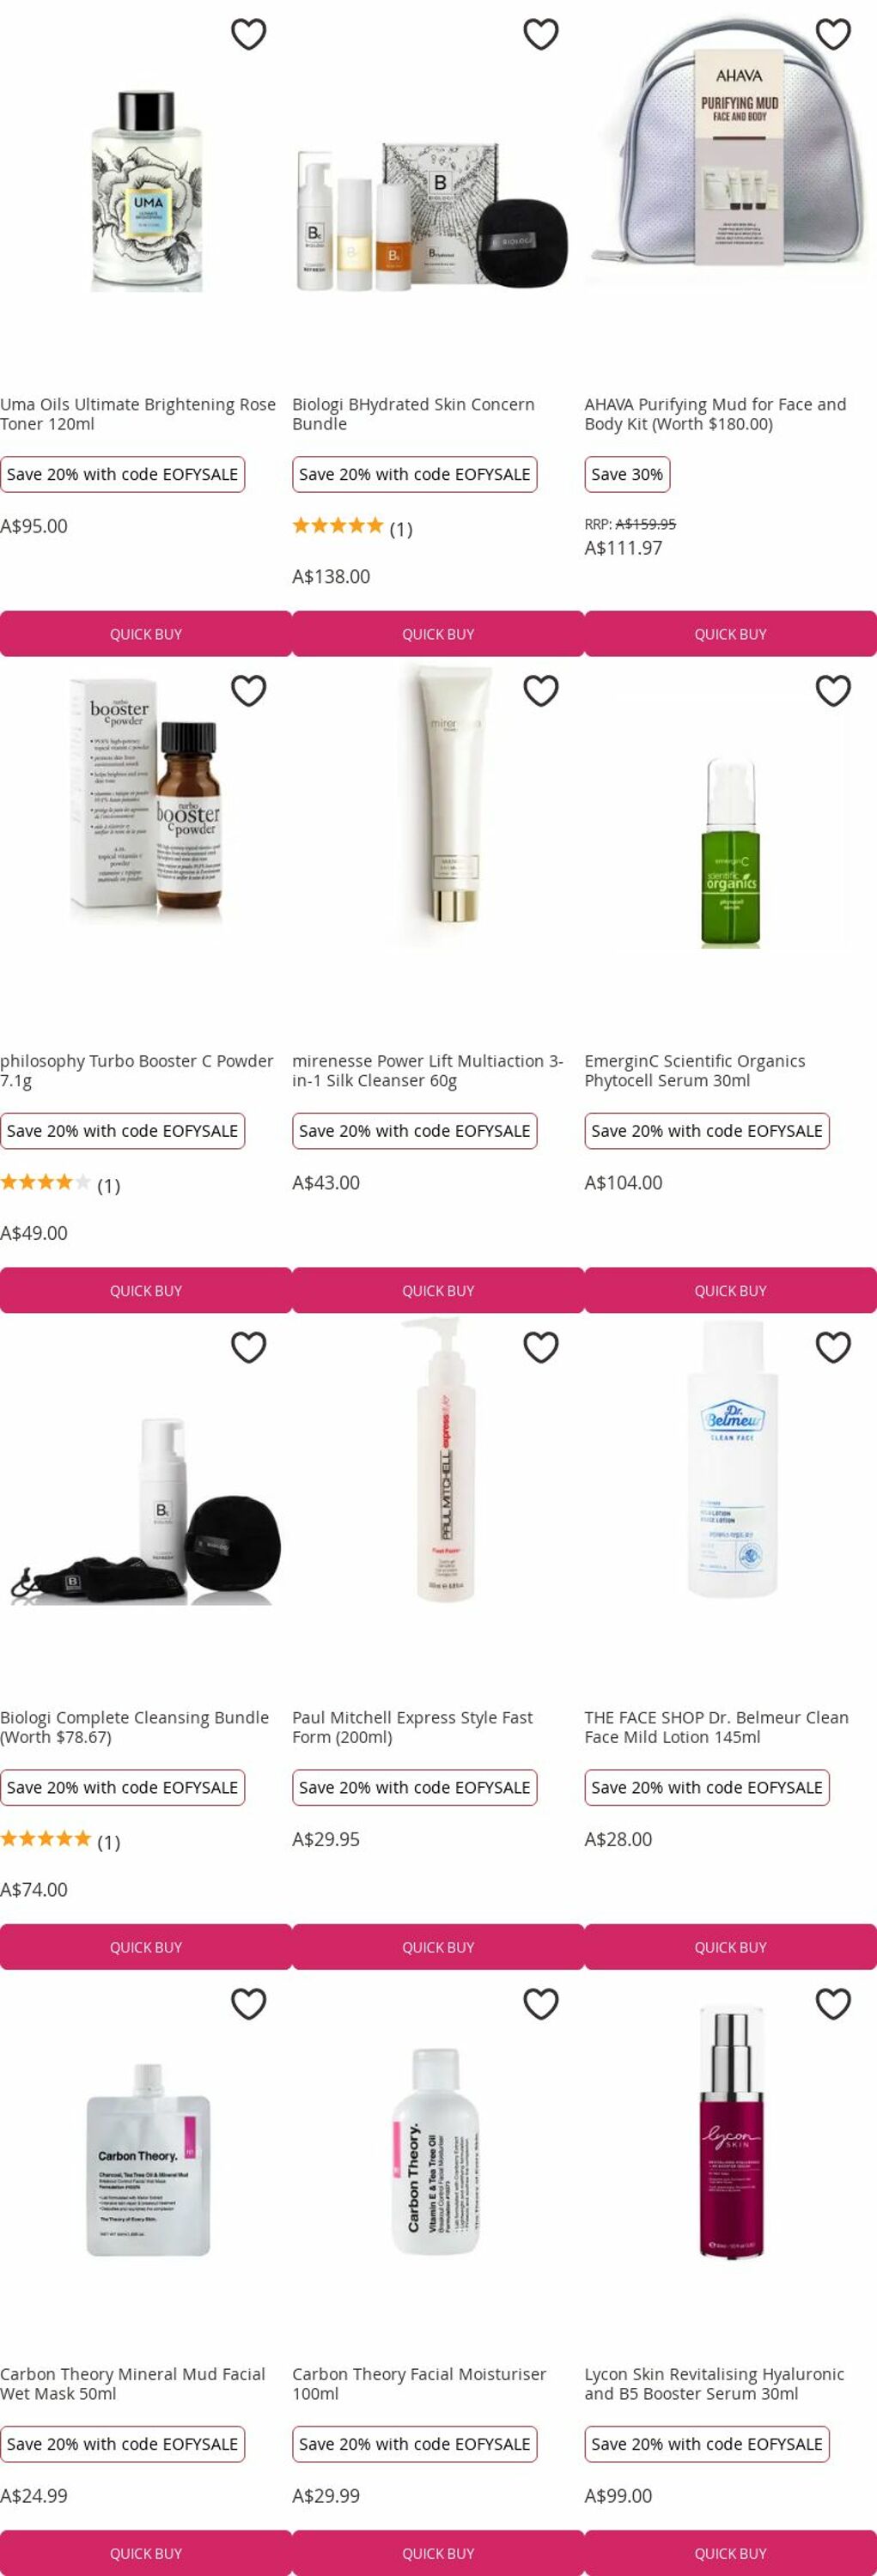Open EmerginC Scientific Organics Phytocell Serum page

pos(694,1070)
